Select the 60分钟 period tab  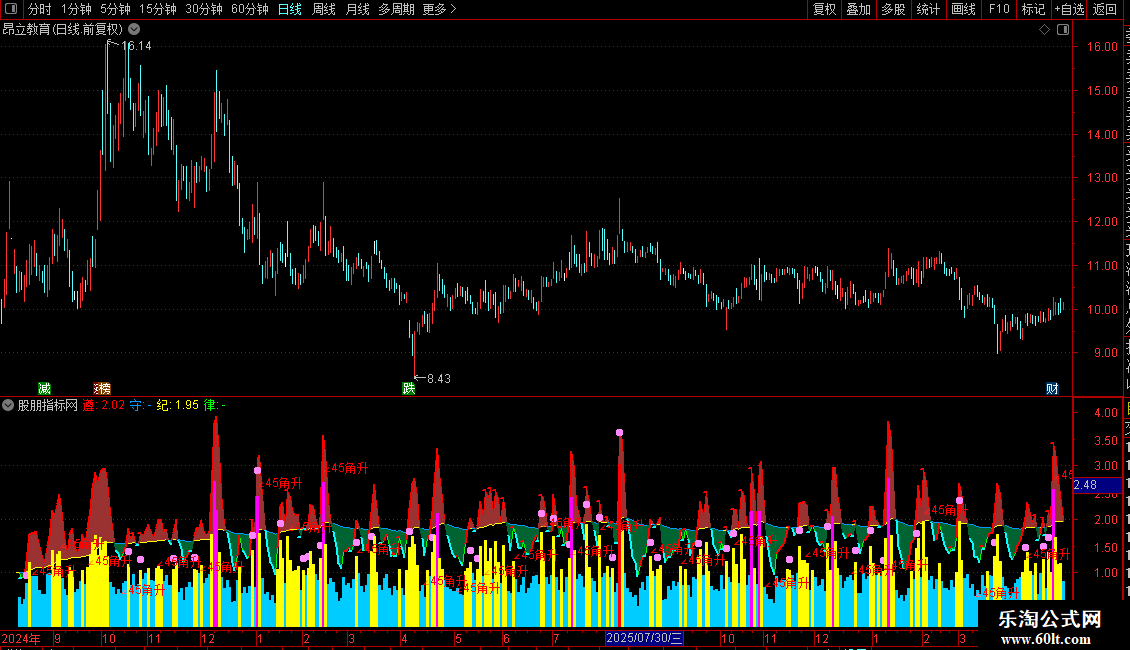tap(250, 9)
